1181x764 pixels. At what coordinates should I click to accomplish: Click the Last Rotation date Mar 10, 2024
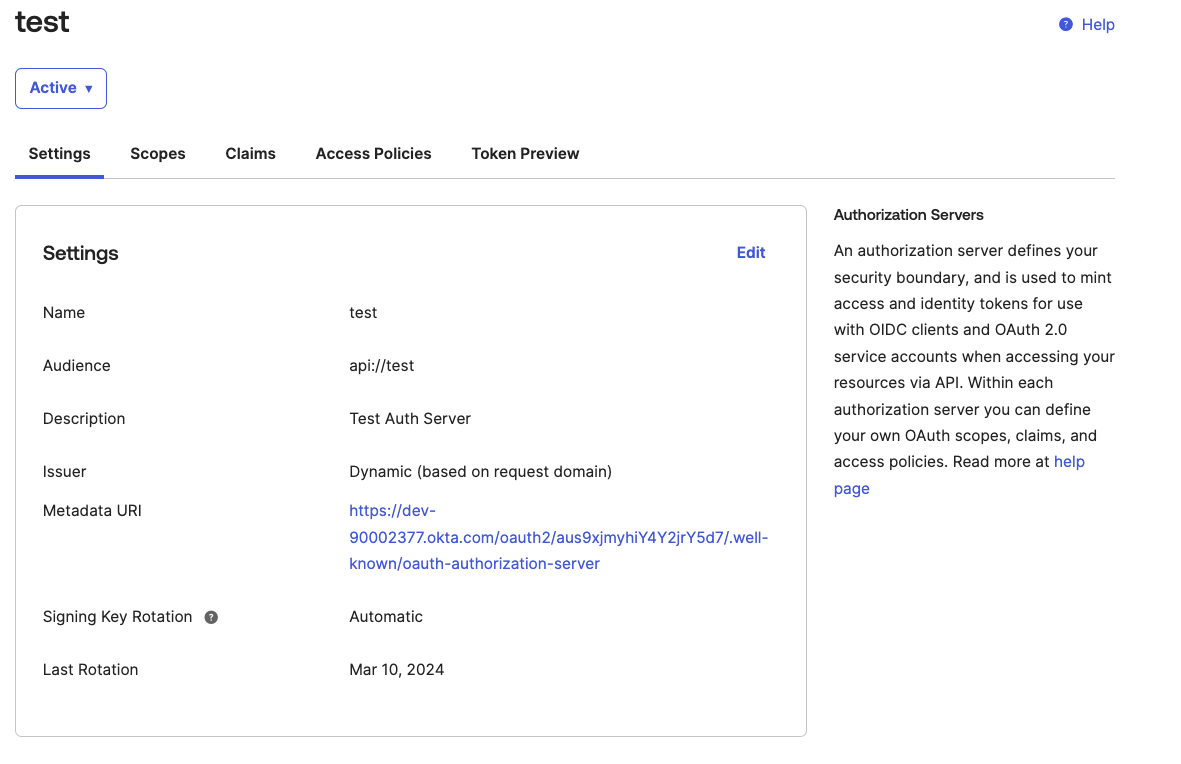396,669
